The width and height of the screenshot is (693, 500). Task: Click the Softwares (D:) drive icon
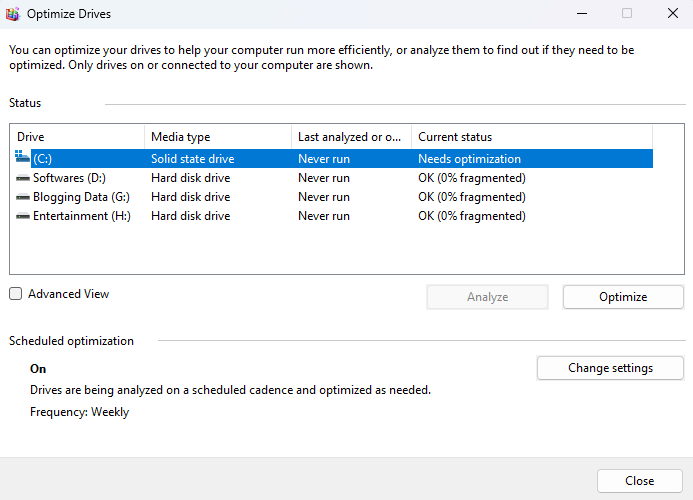click(23, 178)
